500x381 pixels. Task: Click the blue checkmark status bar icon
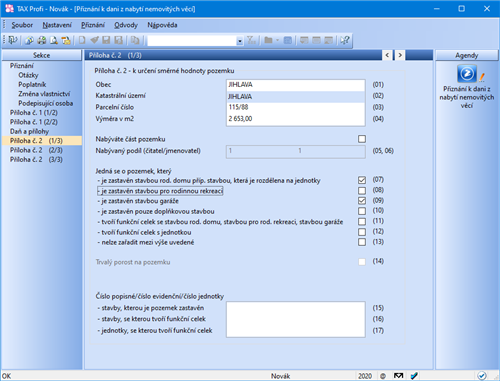[414, 376]
